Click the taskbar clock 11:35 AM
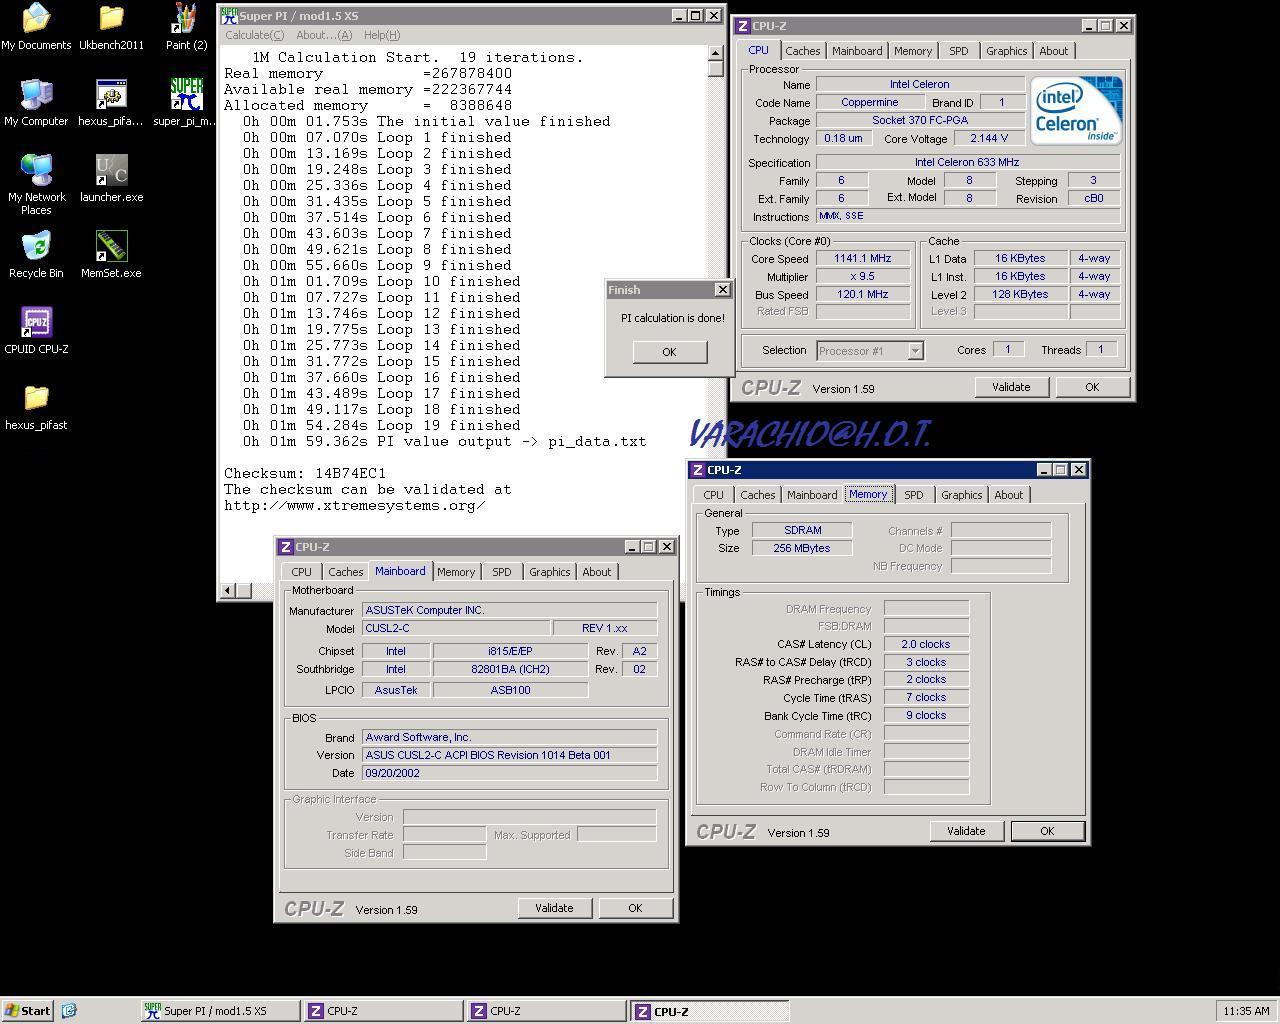Viewport: 1280px width, 1024px height. tap(1246, 1011)
